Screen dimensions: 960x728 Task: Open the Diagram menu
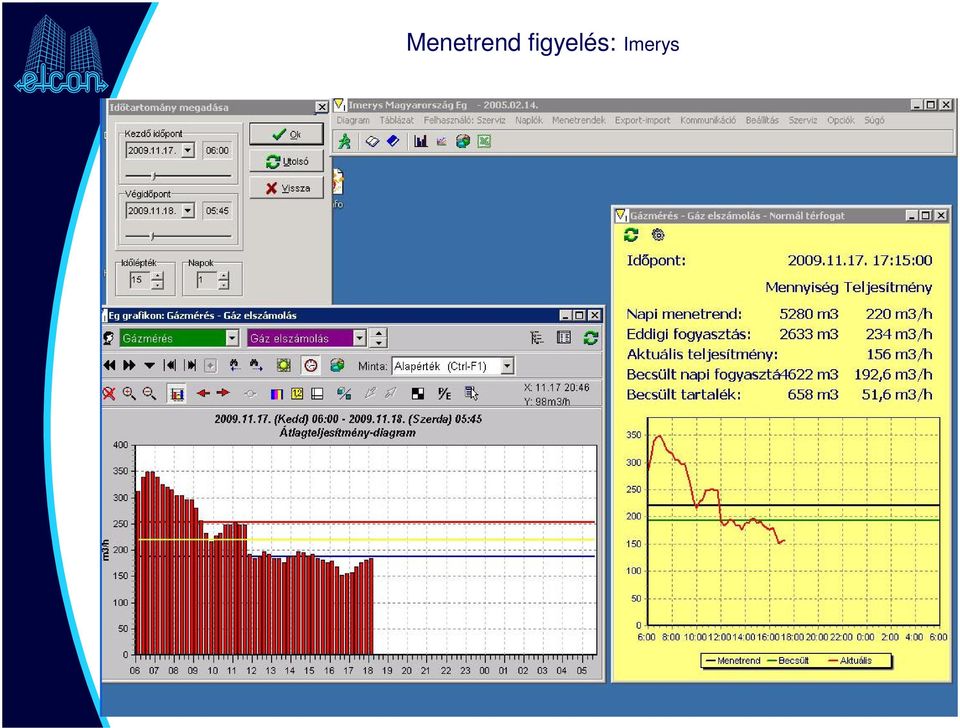coord(353,120)
